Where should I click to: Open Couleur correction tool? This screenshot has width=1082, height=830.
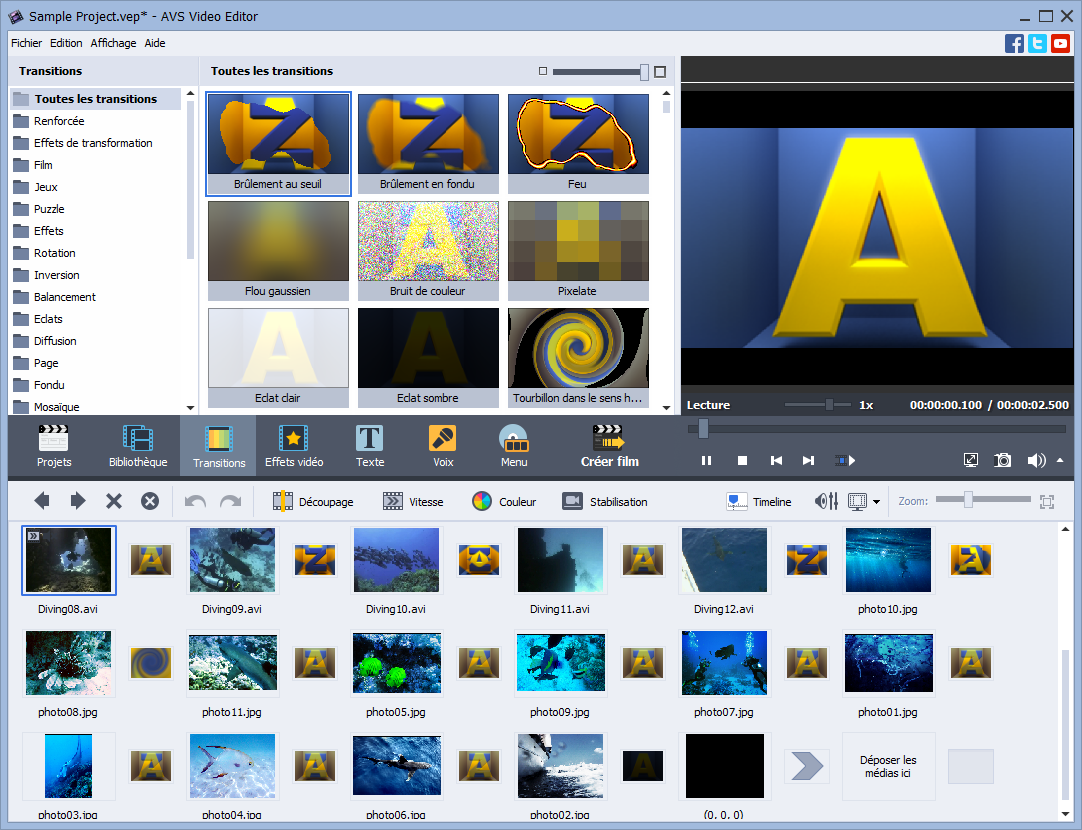(x=504, y=502)
